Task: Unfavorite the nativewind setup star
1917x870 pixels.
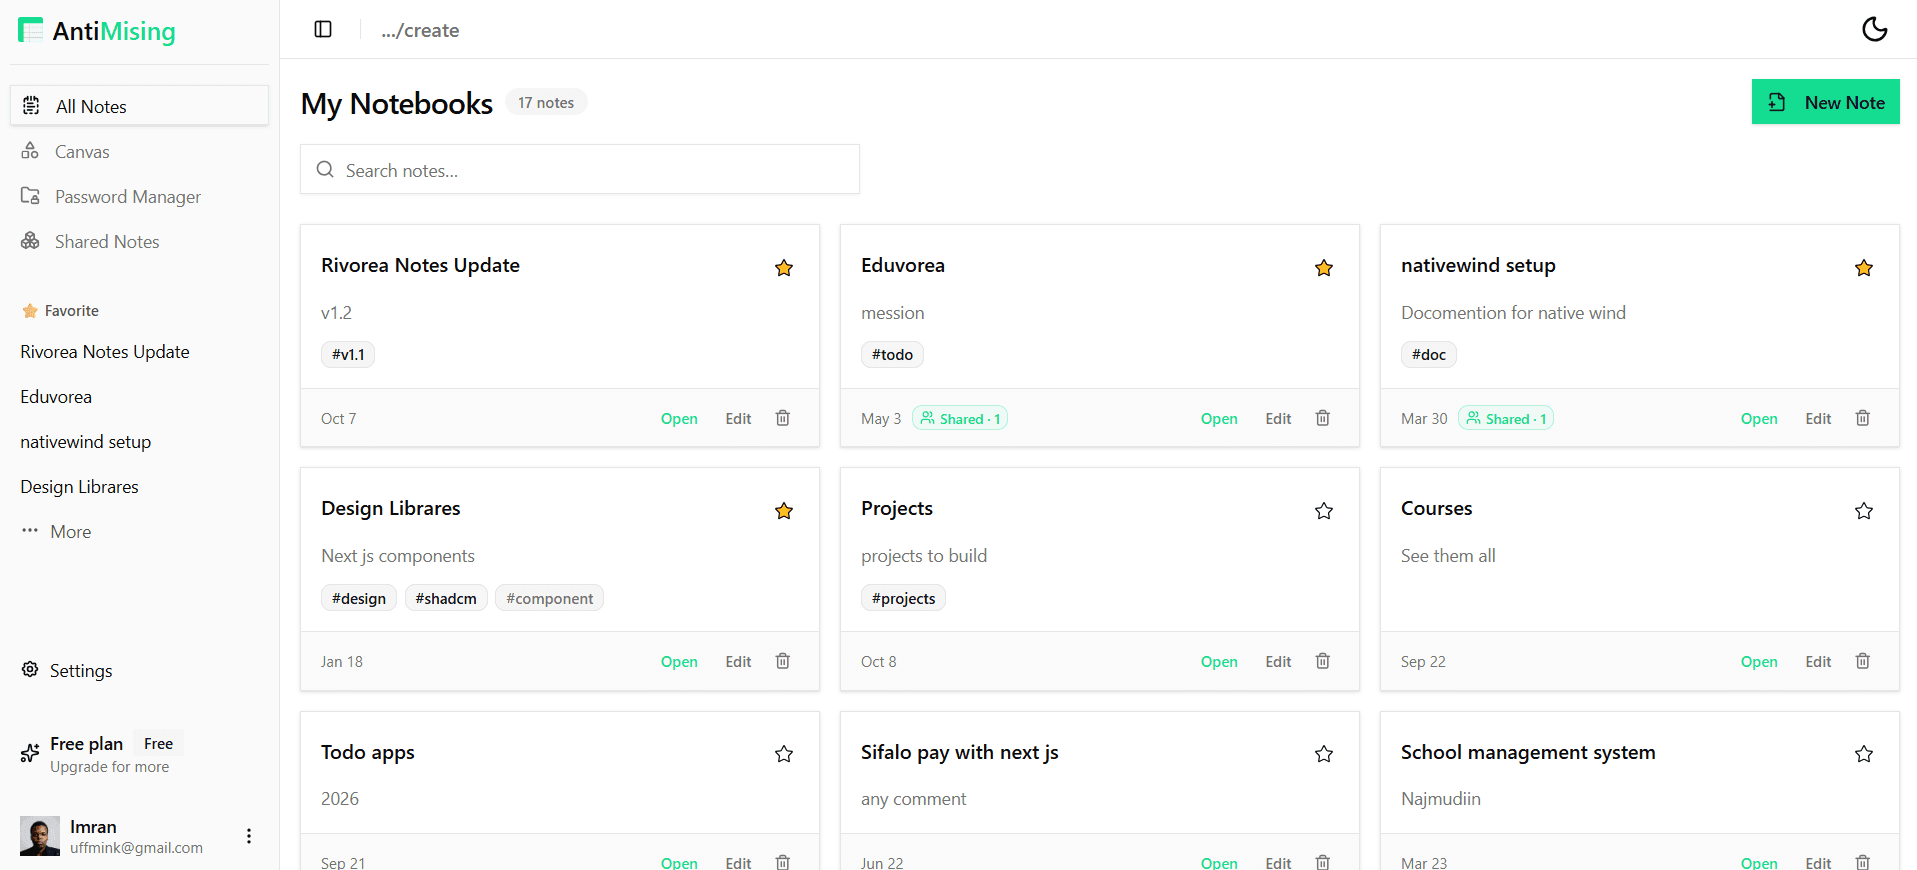Action: pos(1864,268)
